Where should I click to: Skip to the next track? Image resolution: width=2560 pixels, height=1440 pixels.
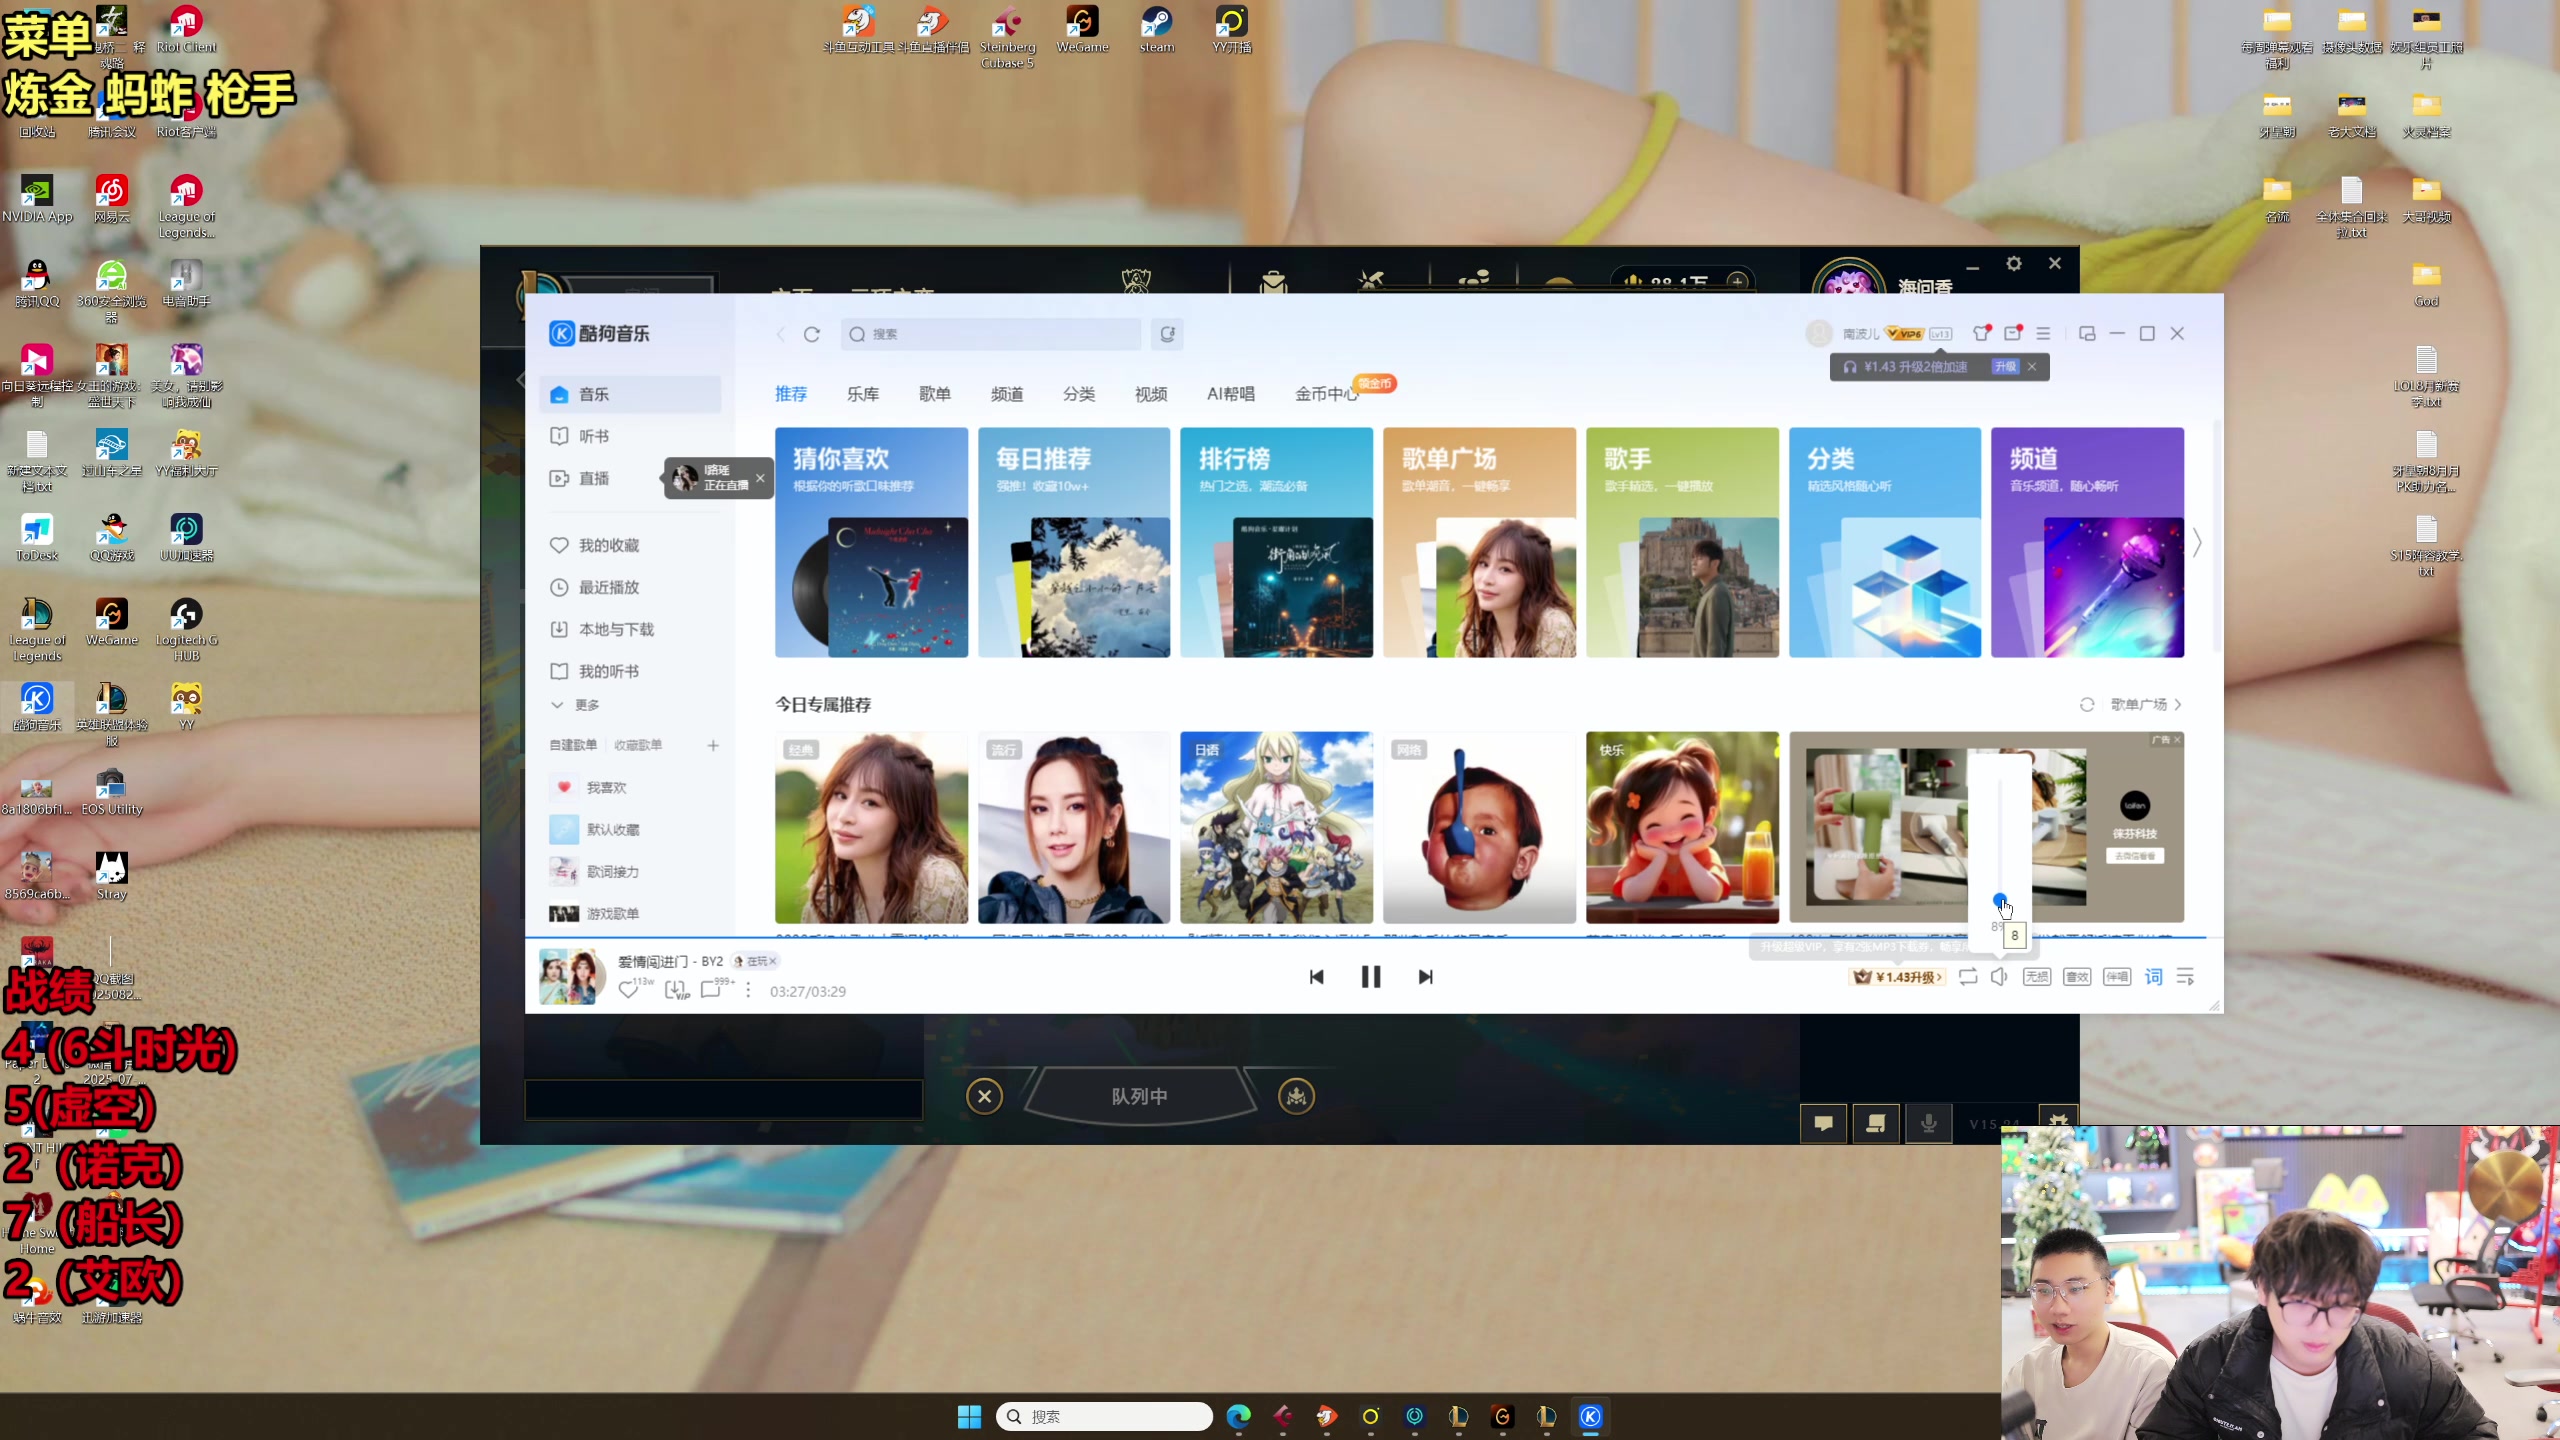(x=1425, y=977)
